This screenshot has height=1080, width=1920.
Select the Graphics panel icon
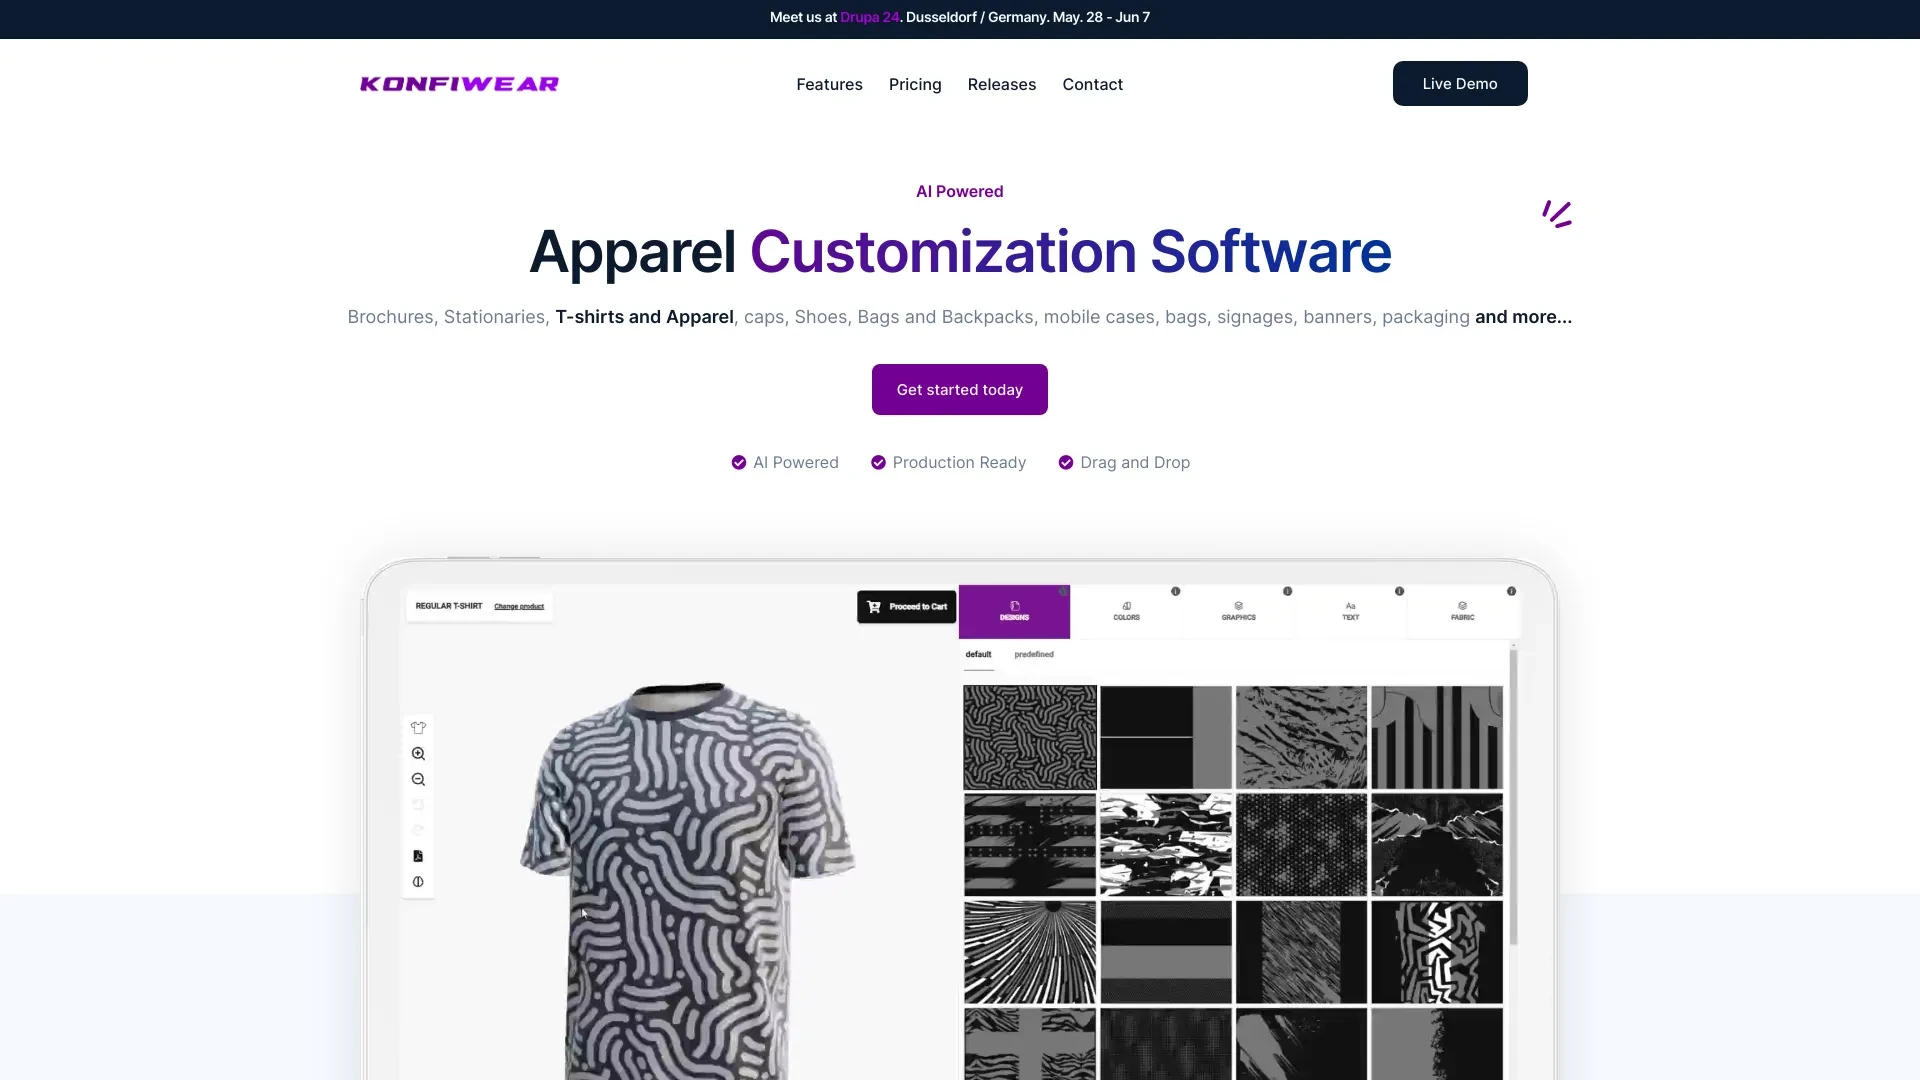click(1238, 612)
